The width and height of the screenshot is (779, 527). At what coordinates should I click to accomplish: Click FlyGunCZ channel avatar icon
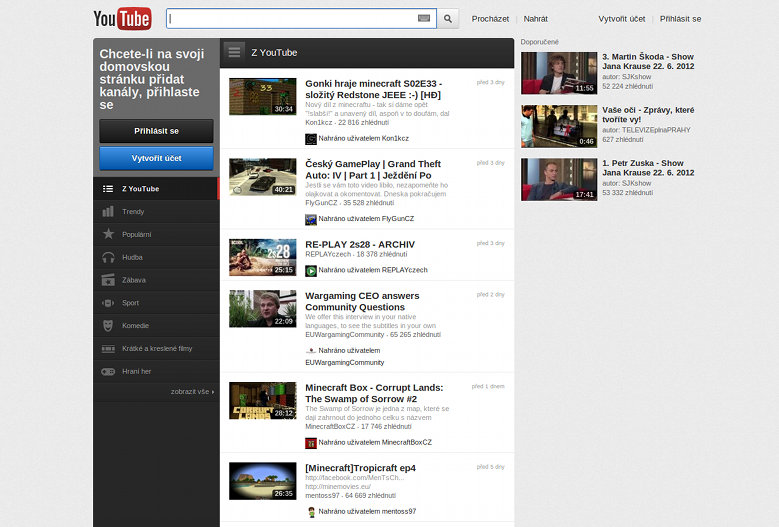311,219
